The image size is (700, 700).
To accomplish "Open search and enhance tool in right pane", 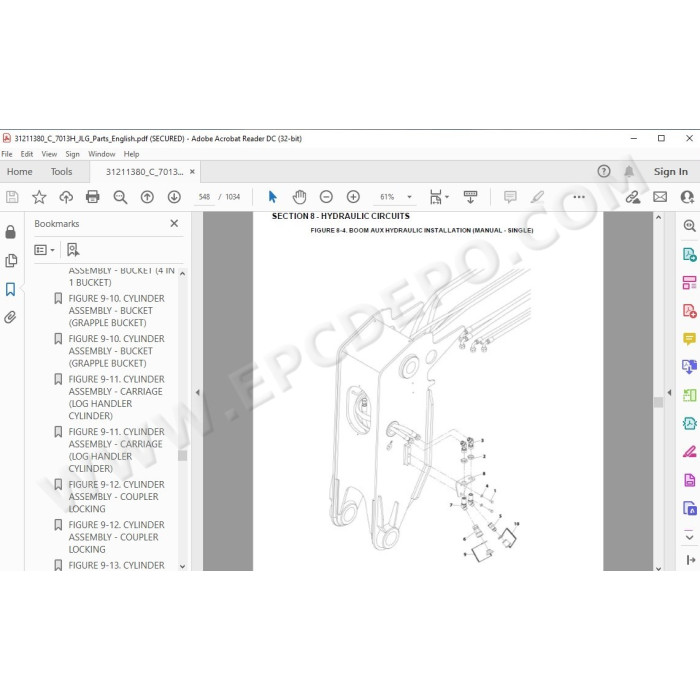I will click(689, 225).
